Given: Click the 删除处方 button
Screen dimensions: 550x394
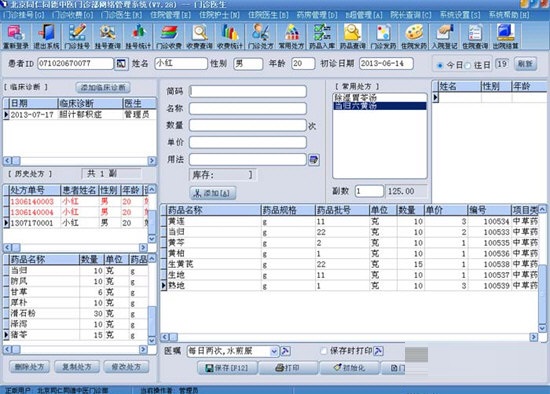Looking at the screenshot, I should 29,367.
